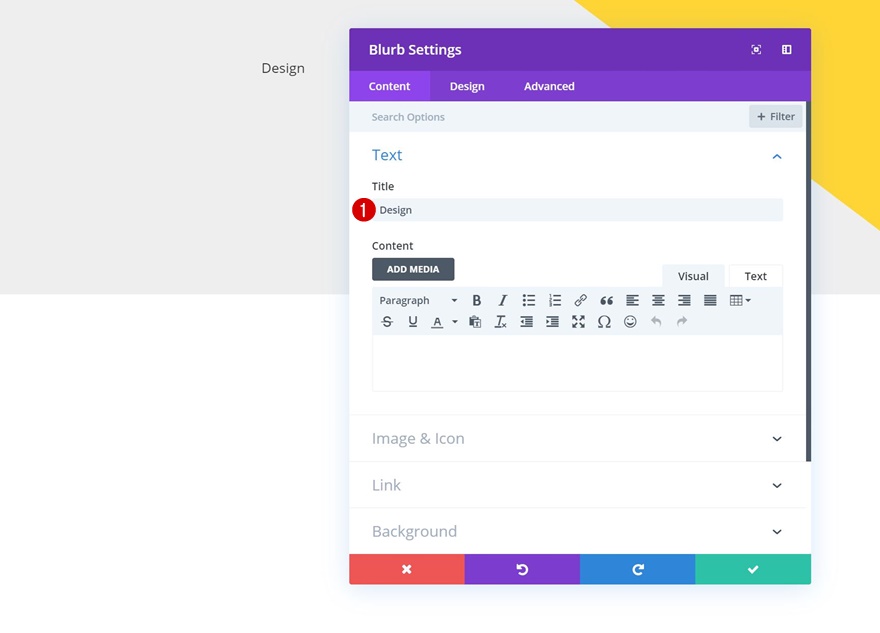Align content text right

pos(684,301)
